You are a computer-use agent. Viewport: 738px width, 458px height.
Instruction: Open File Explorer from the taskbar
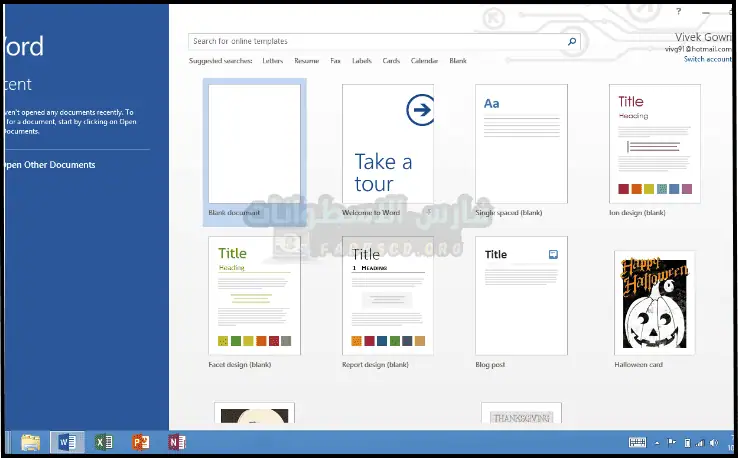click(31, 442)
